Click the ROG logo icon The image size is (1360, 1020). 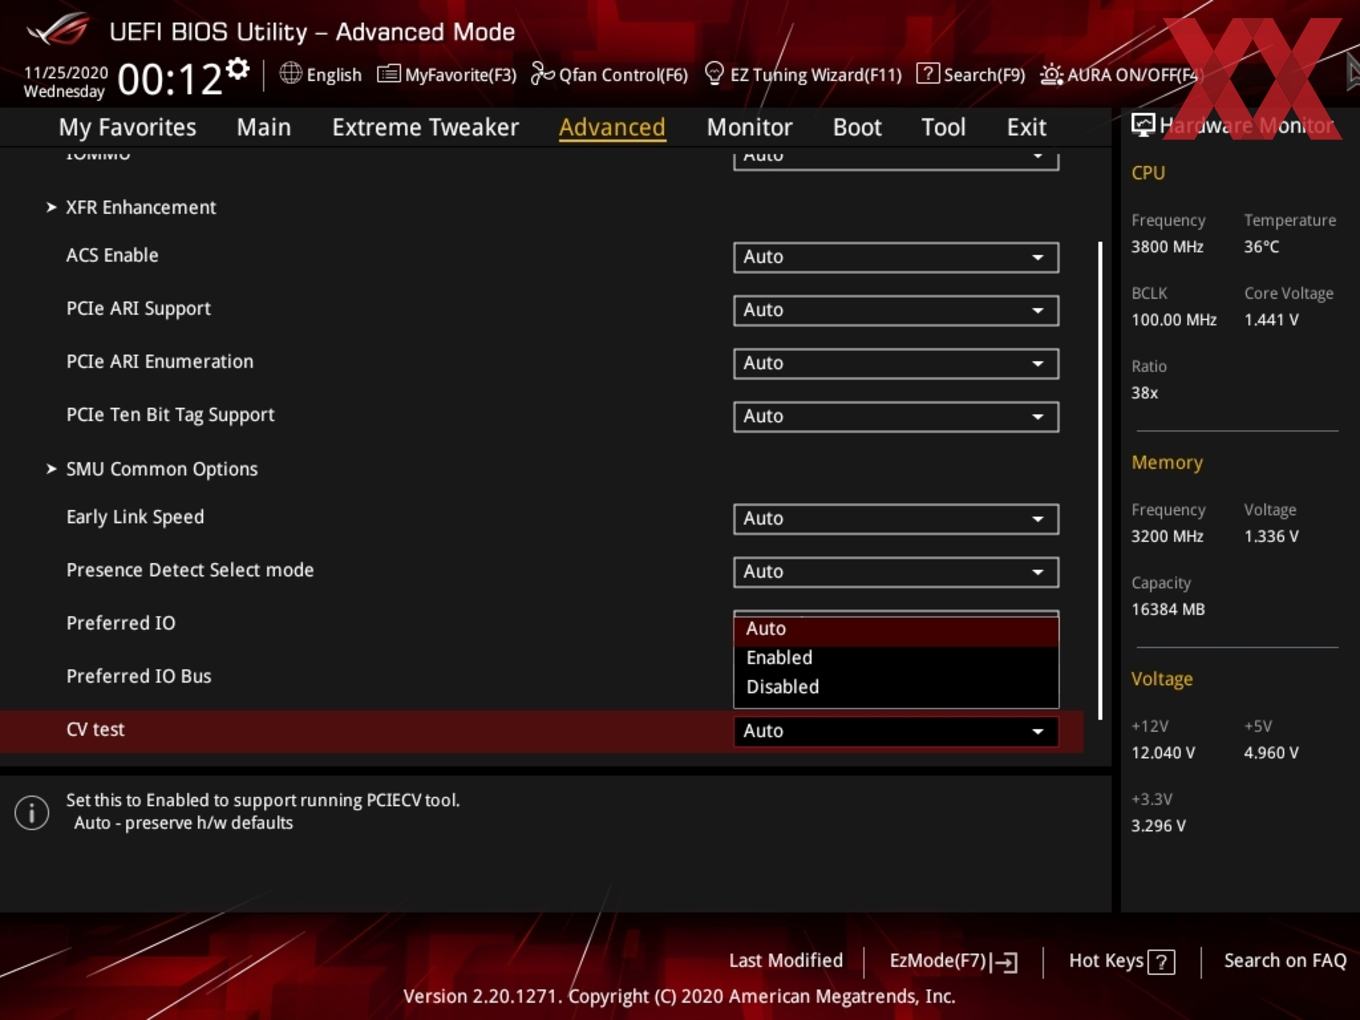[58, 29]
